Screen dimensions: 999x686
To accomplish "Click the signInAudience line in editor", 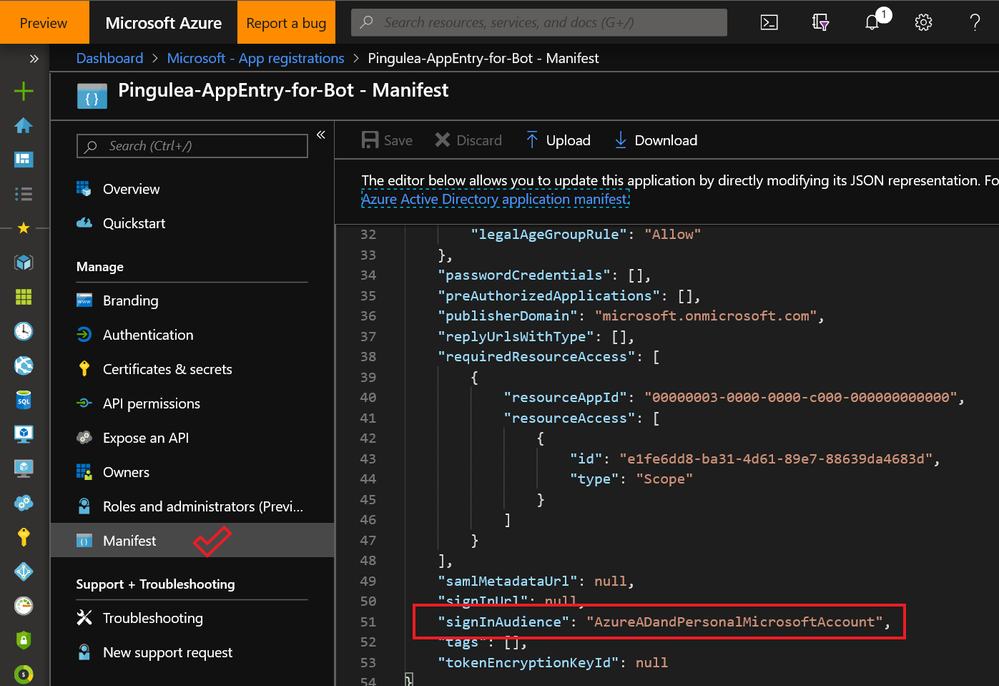I will pyautogui.click(x=662, y=621).
